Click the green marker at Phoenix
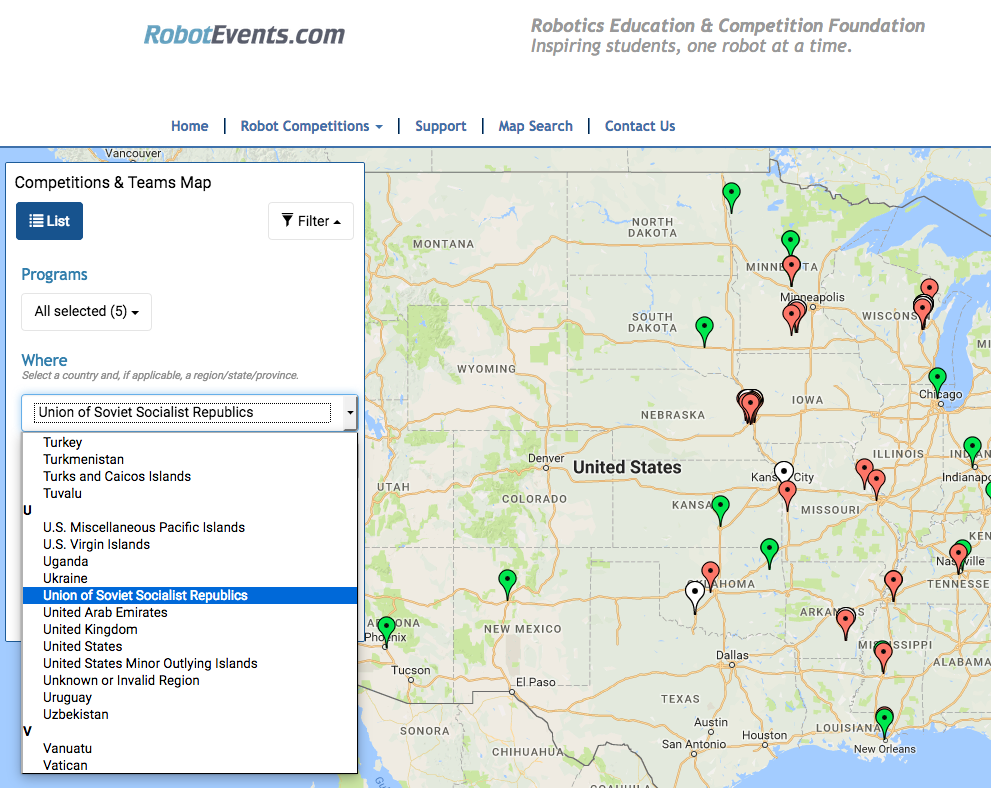 386,629
